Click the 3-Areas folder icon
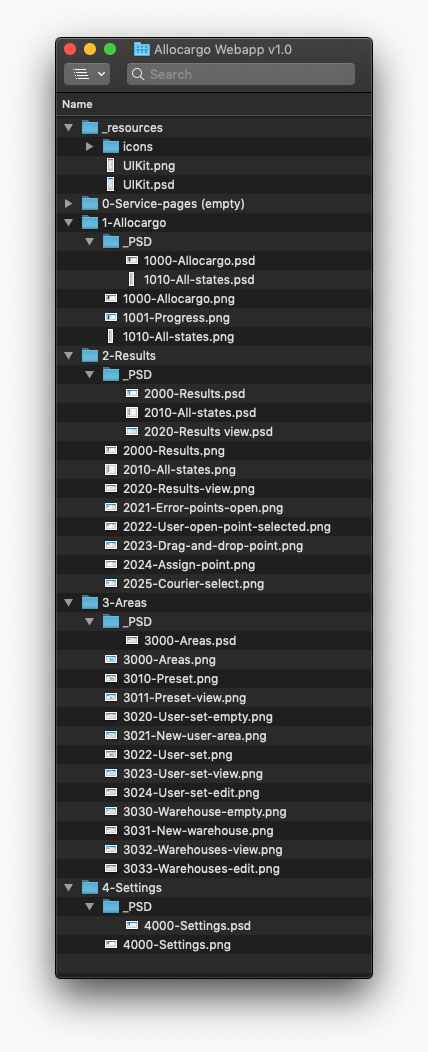 point(90,602)
